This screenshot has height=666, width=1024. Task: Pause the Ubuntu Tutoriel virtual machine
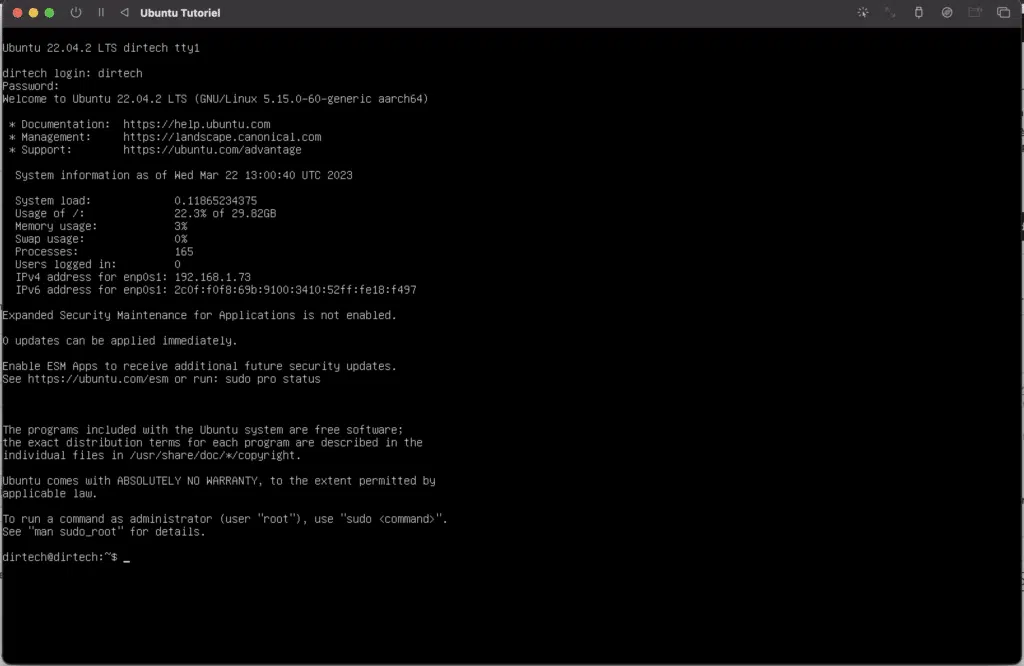coord(101,12)
